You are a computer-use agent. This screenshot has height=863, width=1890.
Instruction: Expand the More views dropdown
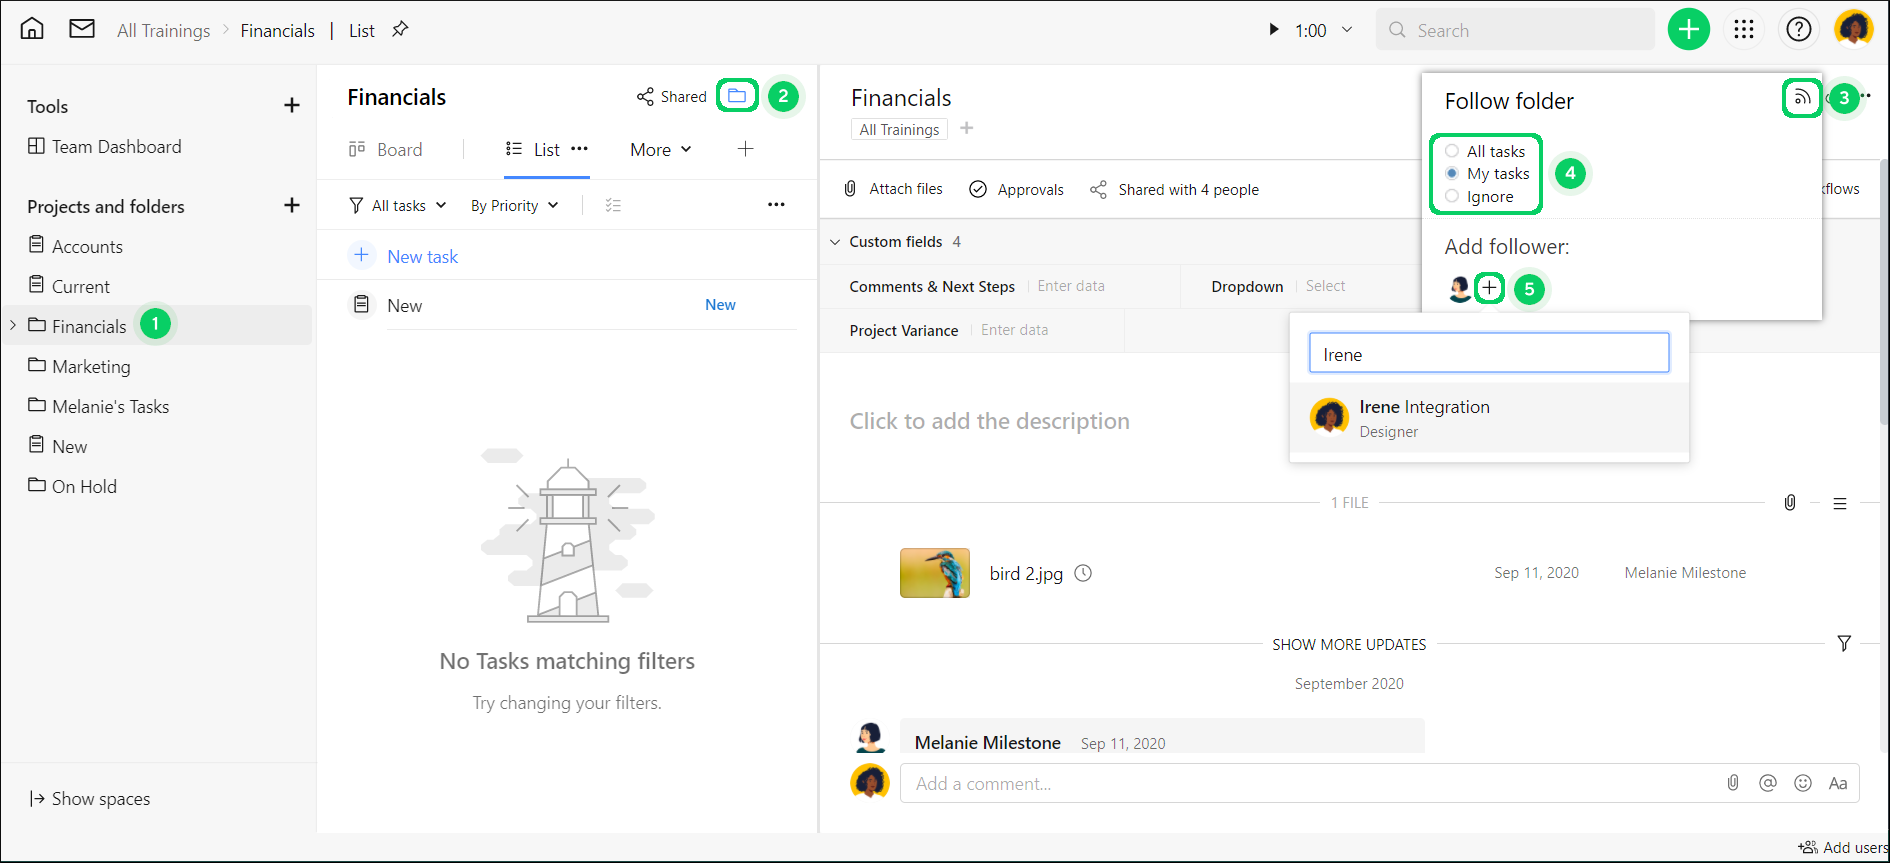[661, 149]
